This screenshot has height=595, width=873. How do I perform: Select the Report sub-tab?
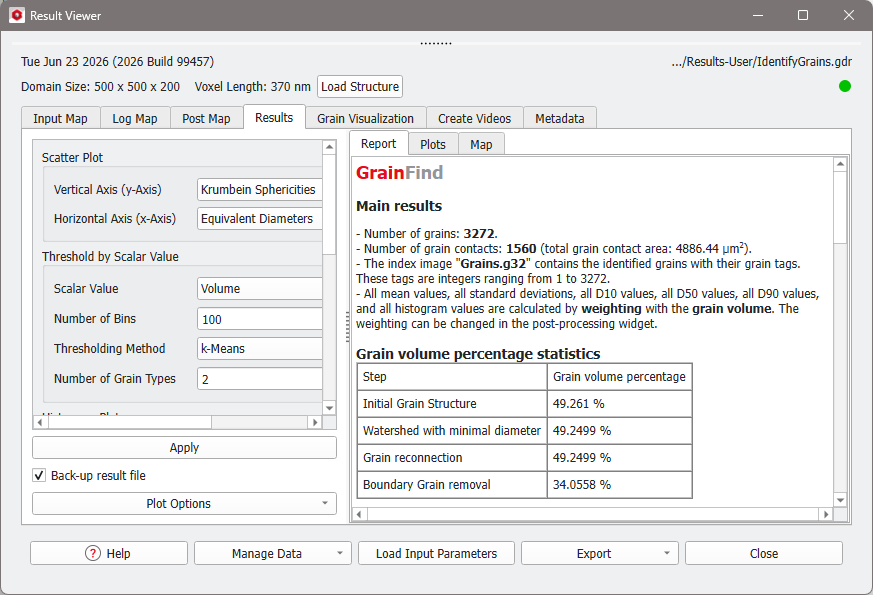pyautogui.click(x=379, y=144)
